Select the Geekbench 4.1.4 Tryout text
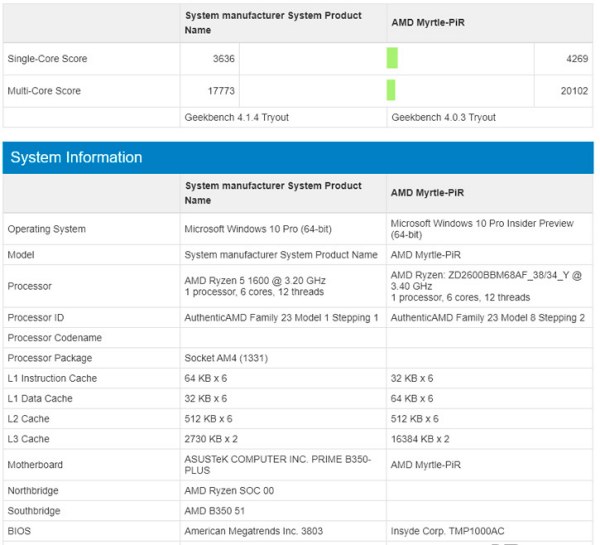Screen dimensions: 600x545 click(236, 117)
